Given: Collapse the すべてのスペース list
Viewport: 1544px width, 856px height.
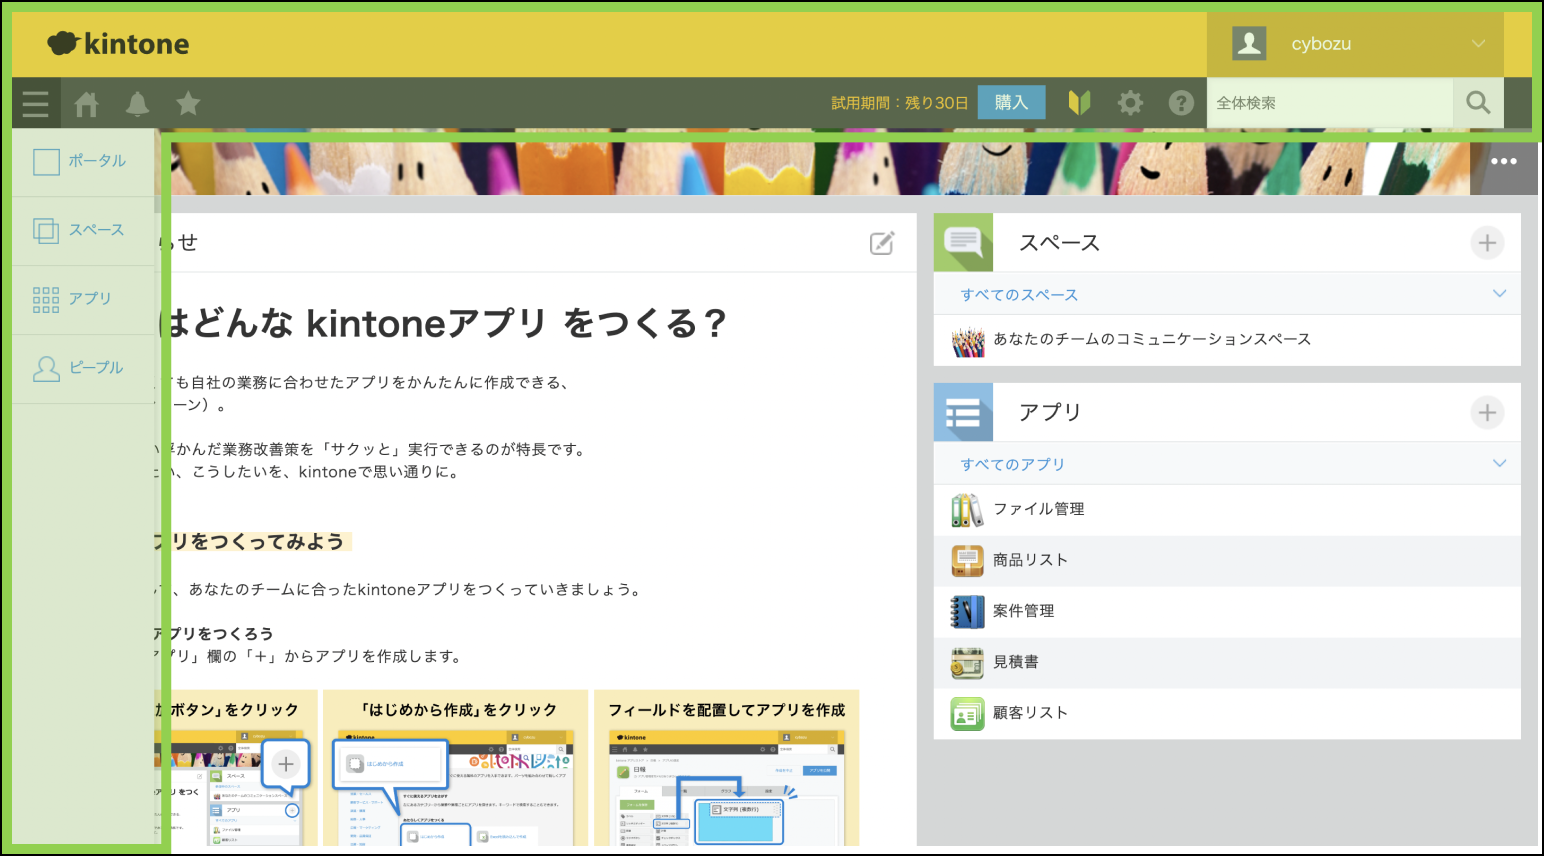Looking at the screenshot, I should [x=1498, y=293].
